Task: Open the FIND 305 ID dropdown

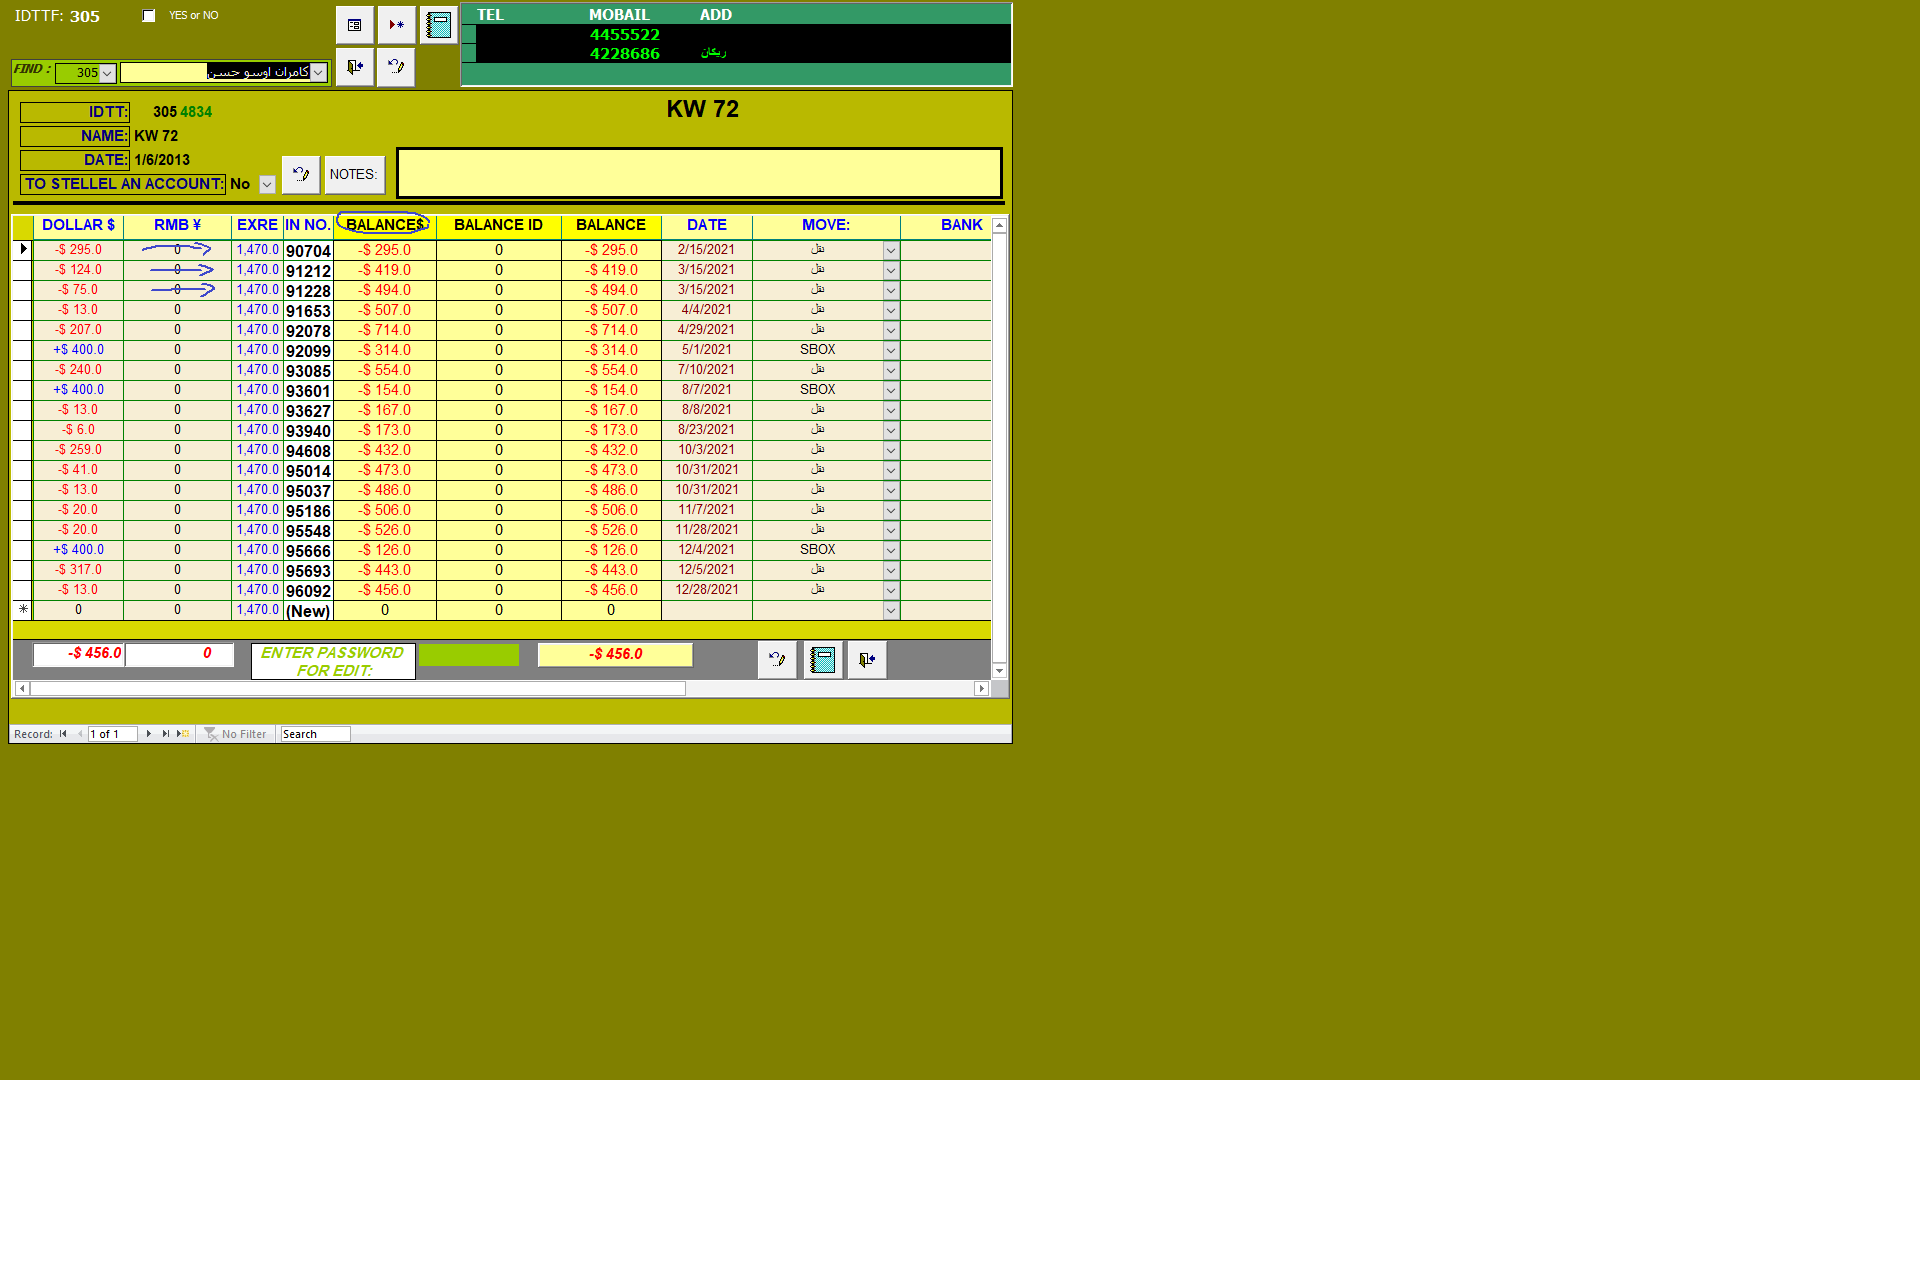Action: [x=107, y=73]
